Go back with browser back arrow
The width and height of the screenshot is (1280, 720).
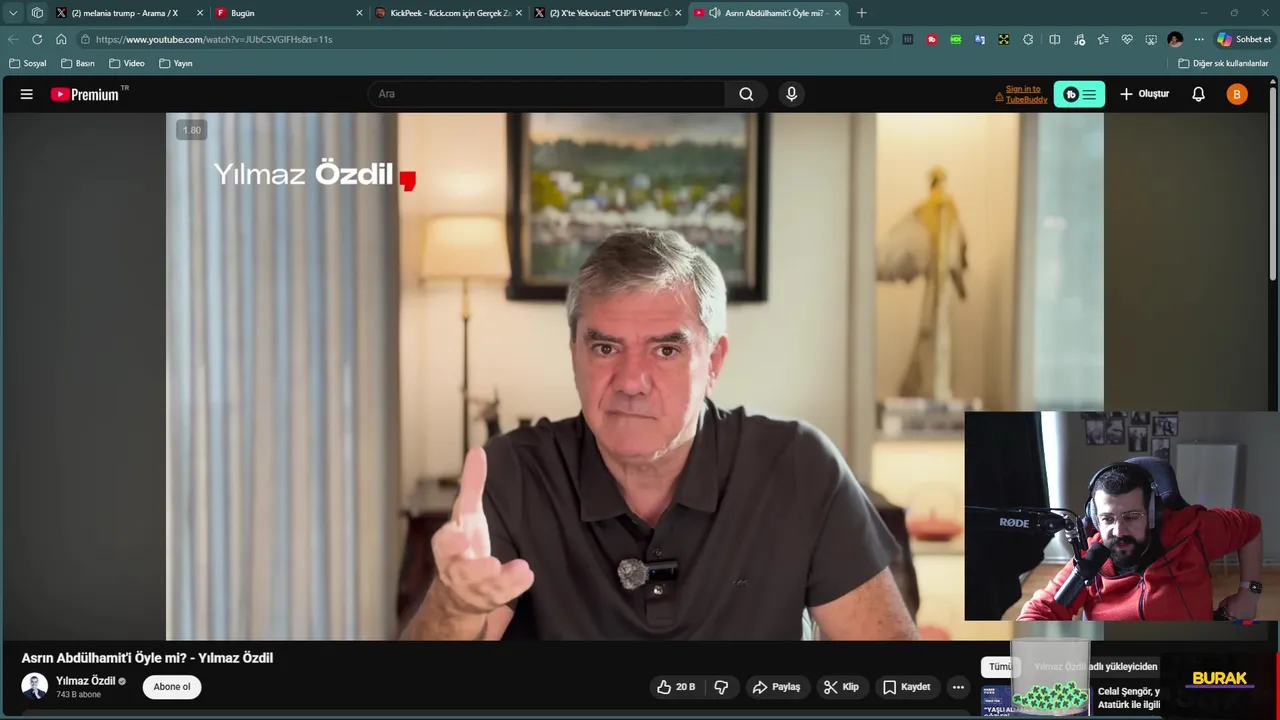(x=13, y=39)
